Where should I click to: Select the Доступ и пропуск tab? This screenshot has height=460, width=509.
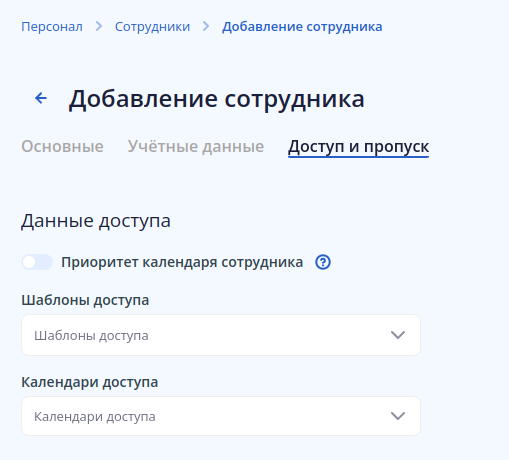(x=358, y=147)
